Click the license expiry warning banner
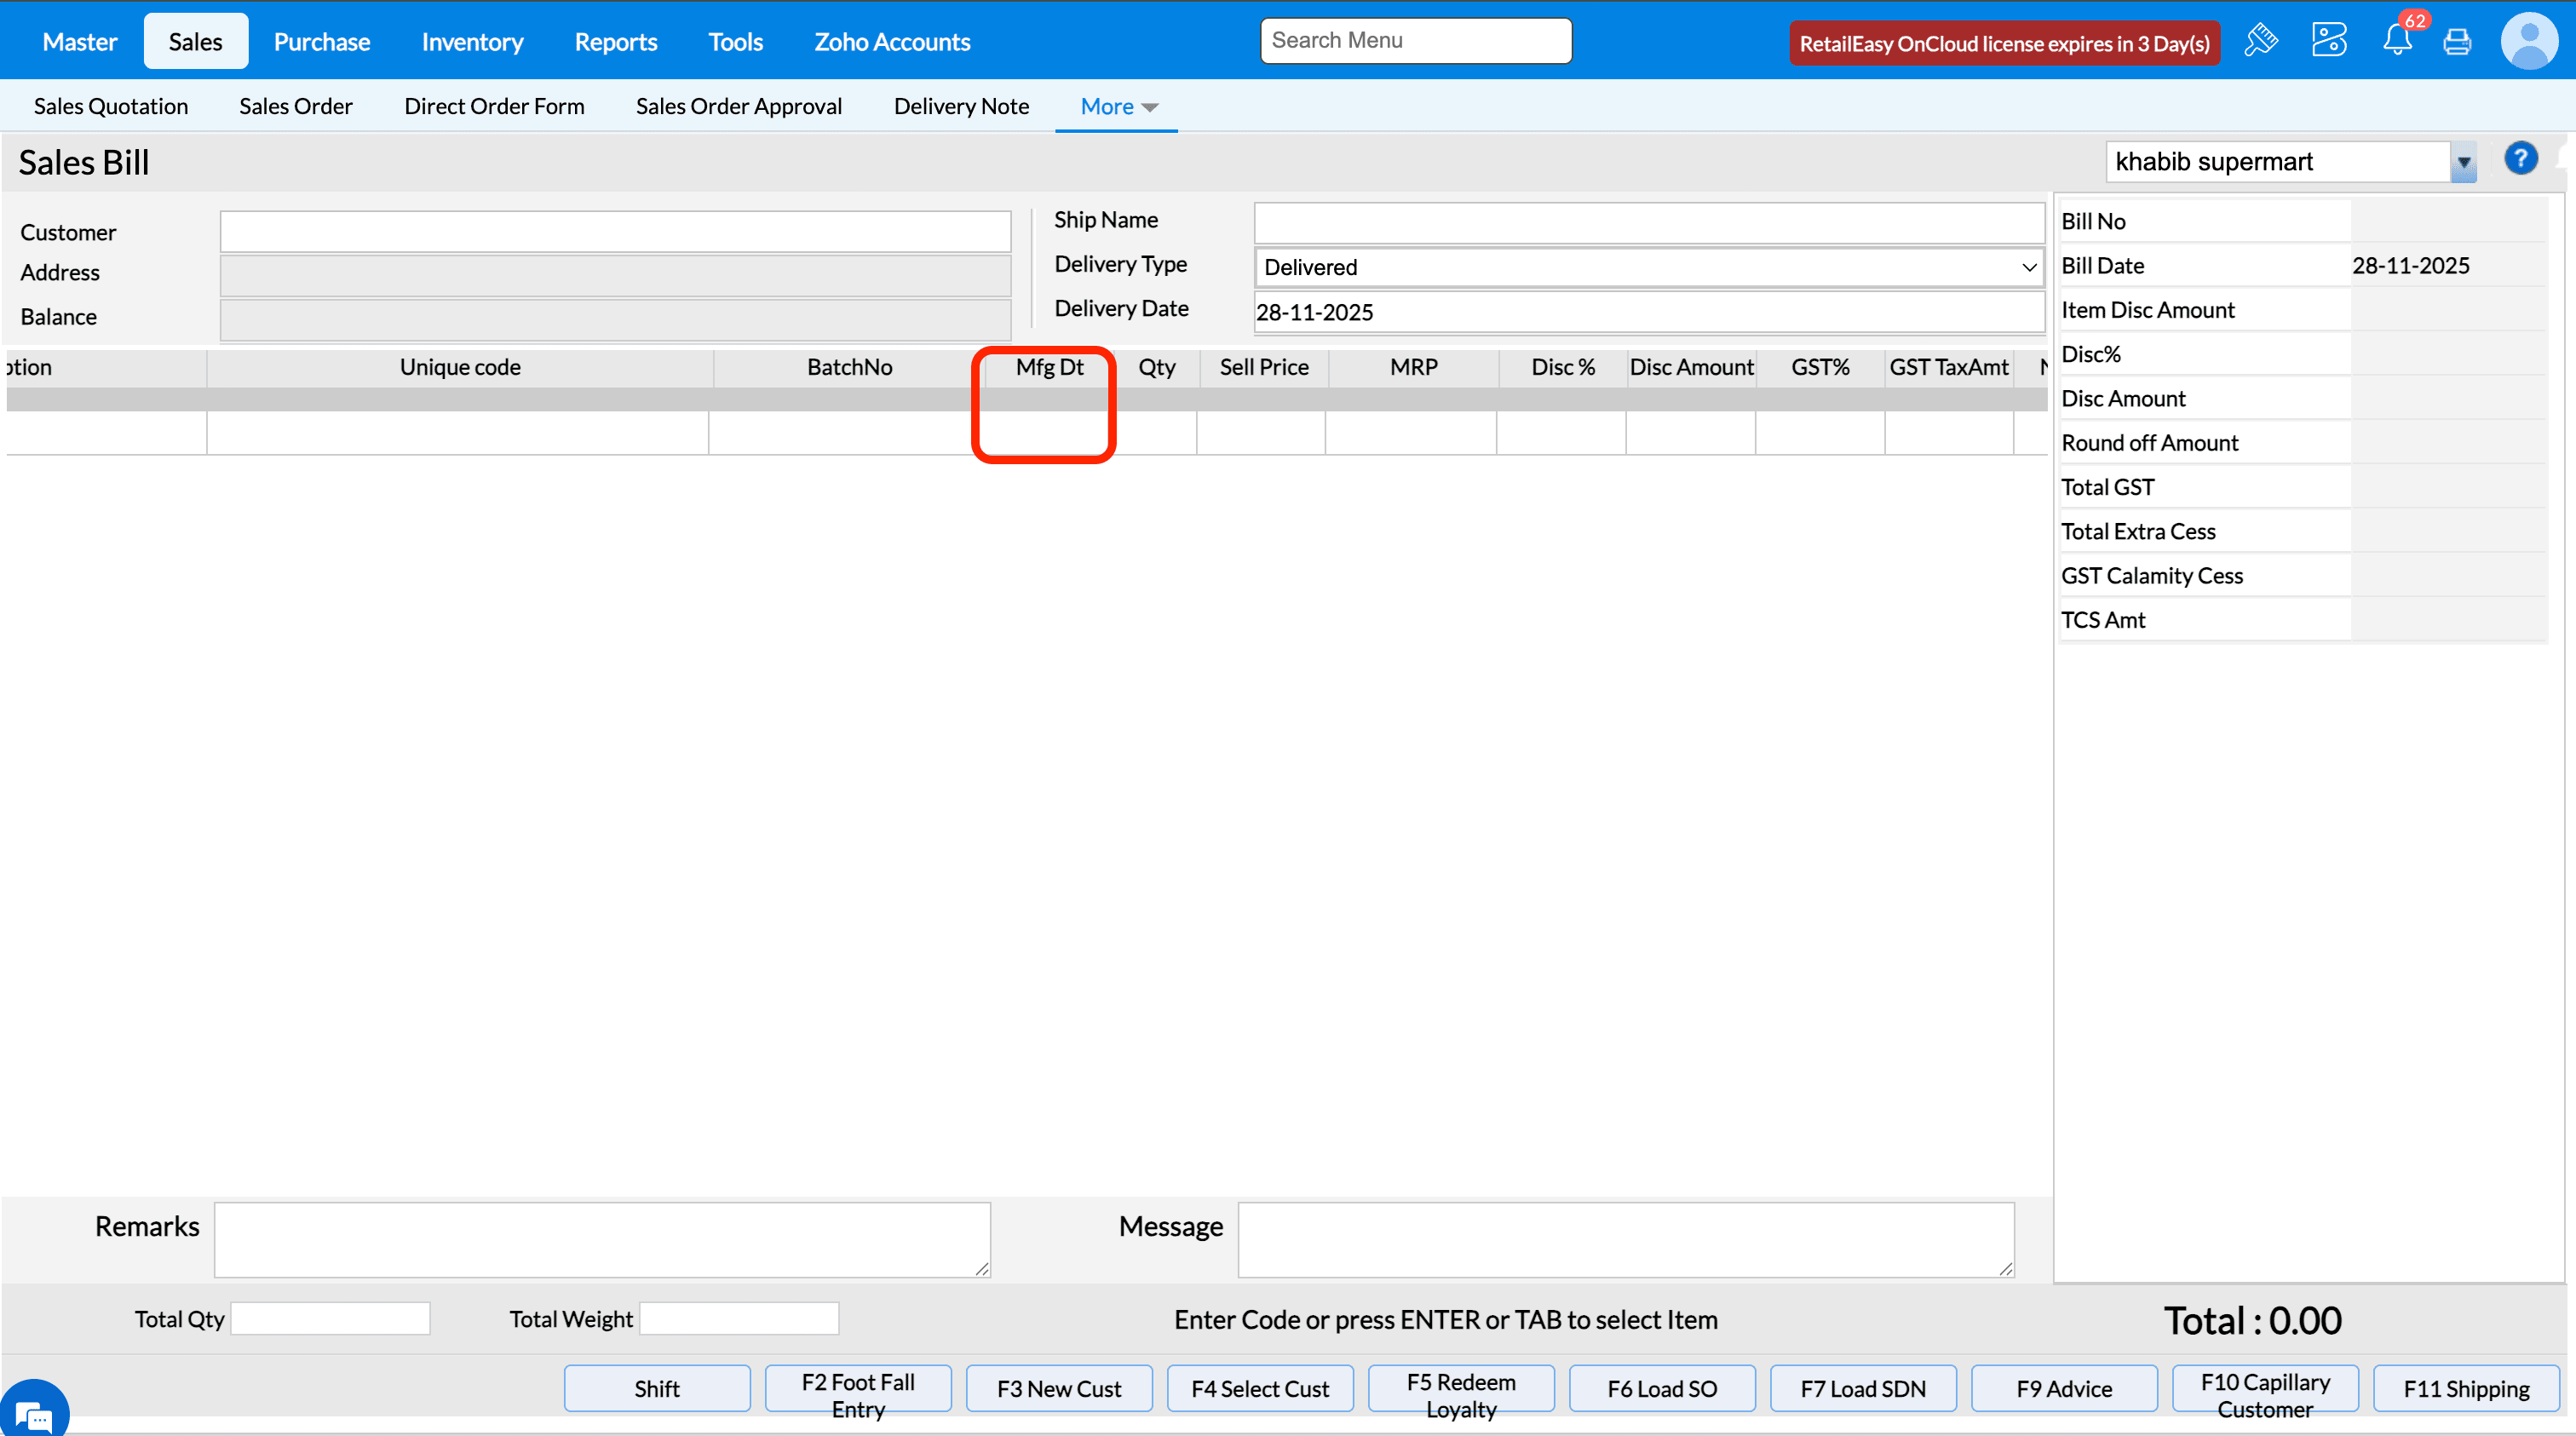This screenshot has height=1436, width=2576. point(2004,43)
